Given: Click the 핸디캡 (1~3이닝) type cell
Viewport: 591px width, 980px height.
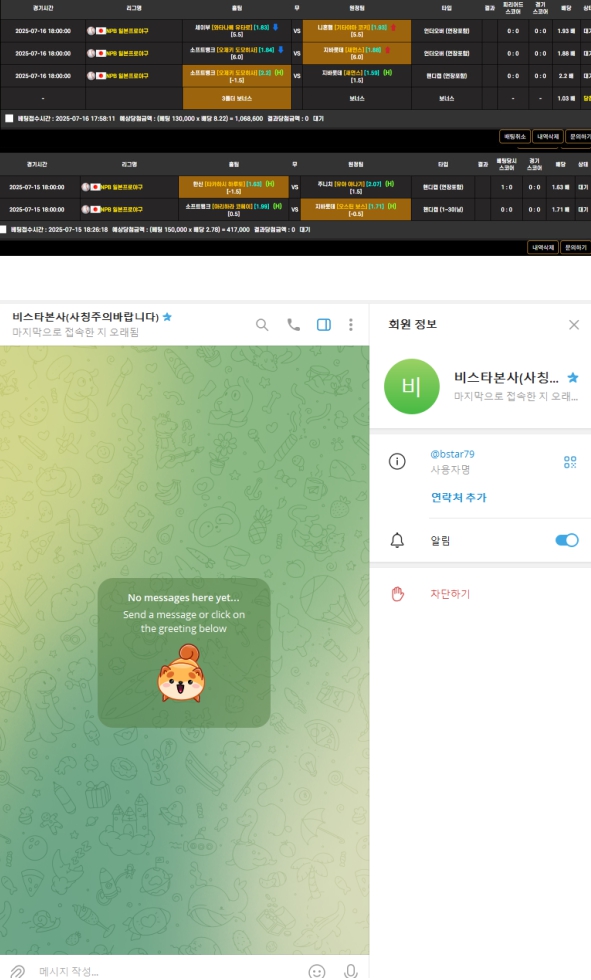Looking at the screenshot, I should pyautogui.click(x=443, y=209).
